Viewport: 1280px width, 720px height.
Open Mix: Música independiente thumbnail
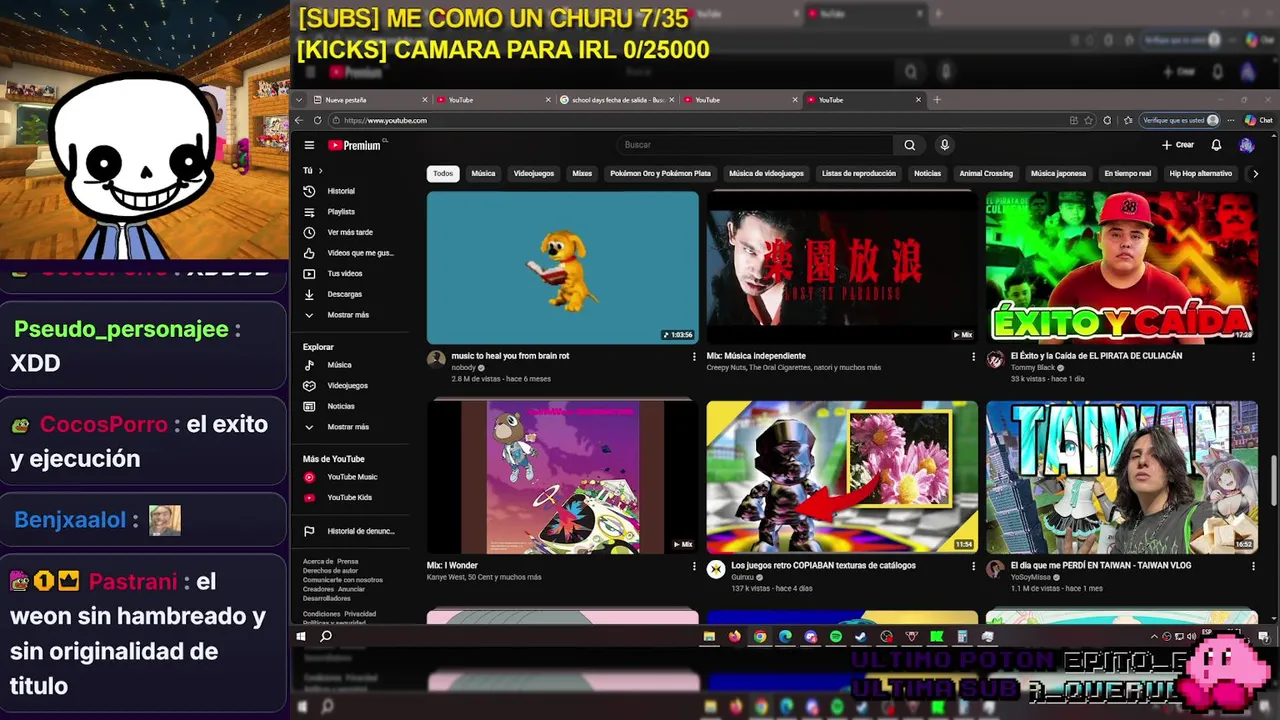click(842, 268)
